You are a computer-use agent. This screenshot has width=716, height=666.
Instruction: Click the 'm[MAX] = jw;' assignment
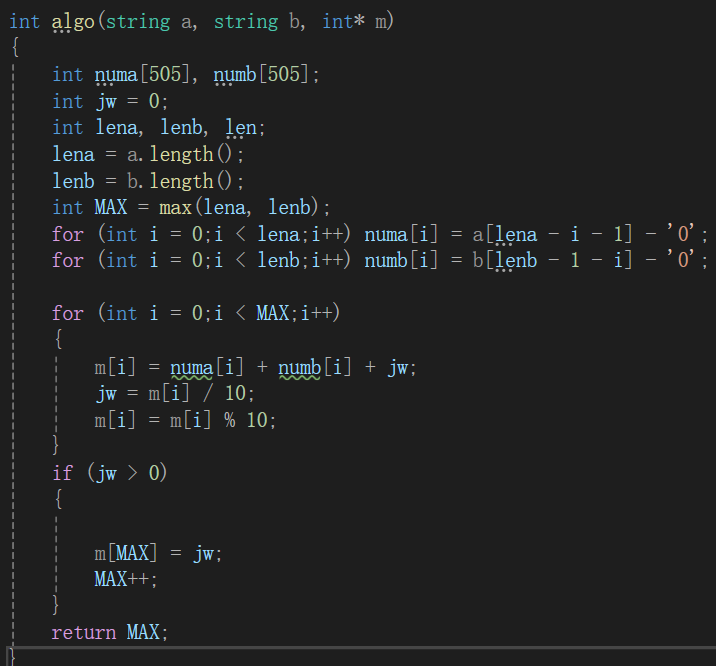(x=158, y=554)
